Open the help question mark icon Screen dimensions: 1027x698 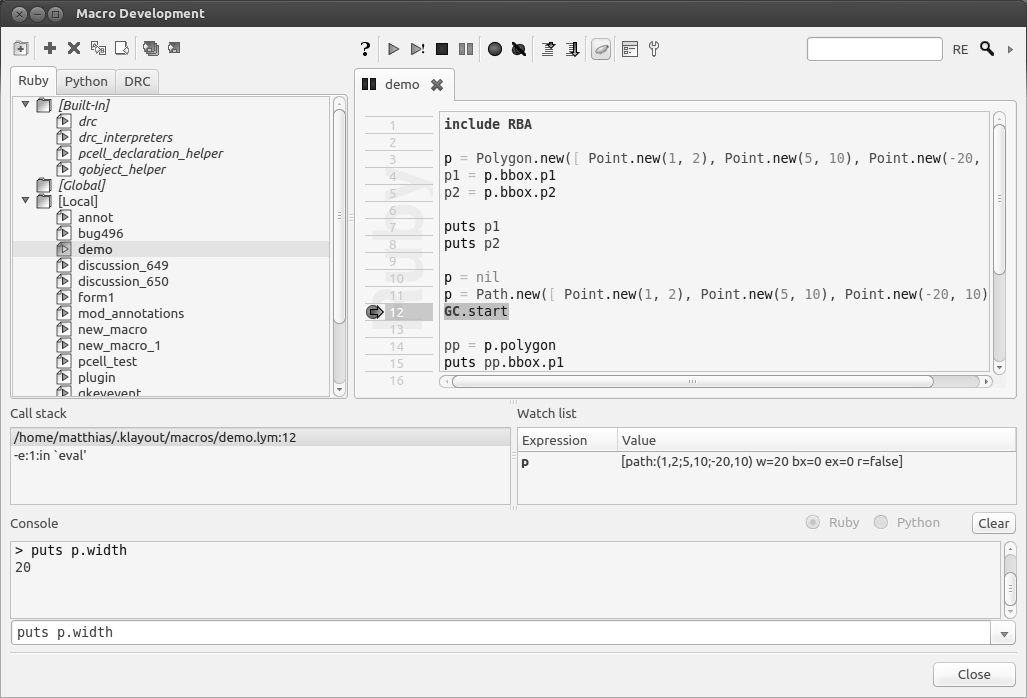(366, 48)
